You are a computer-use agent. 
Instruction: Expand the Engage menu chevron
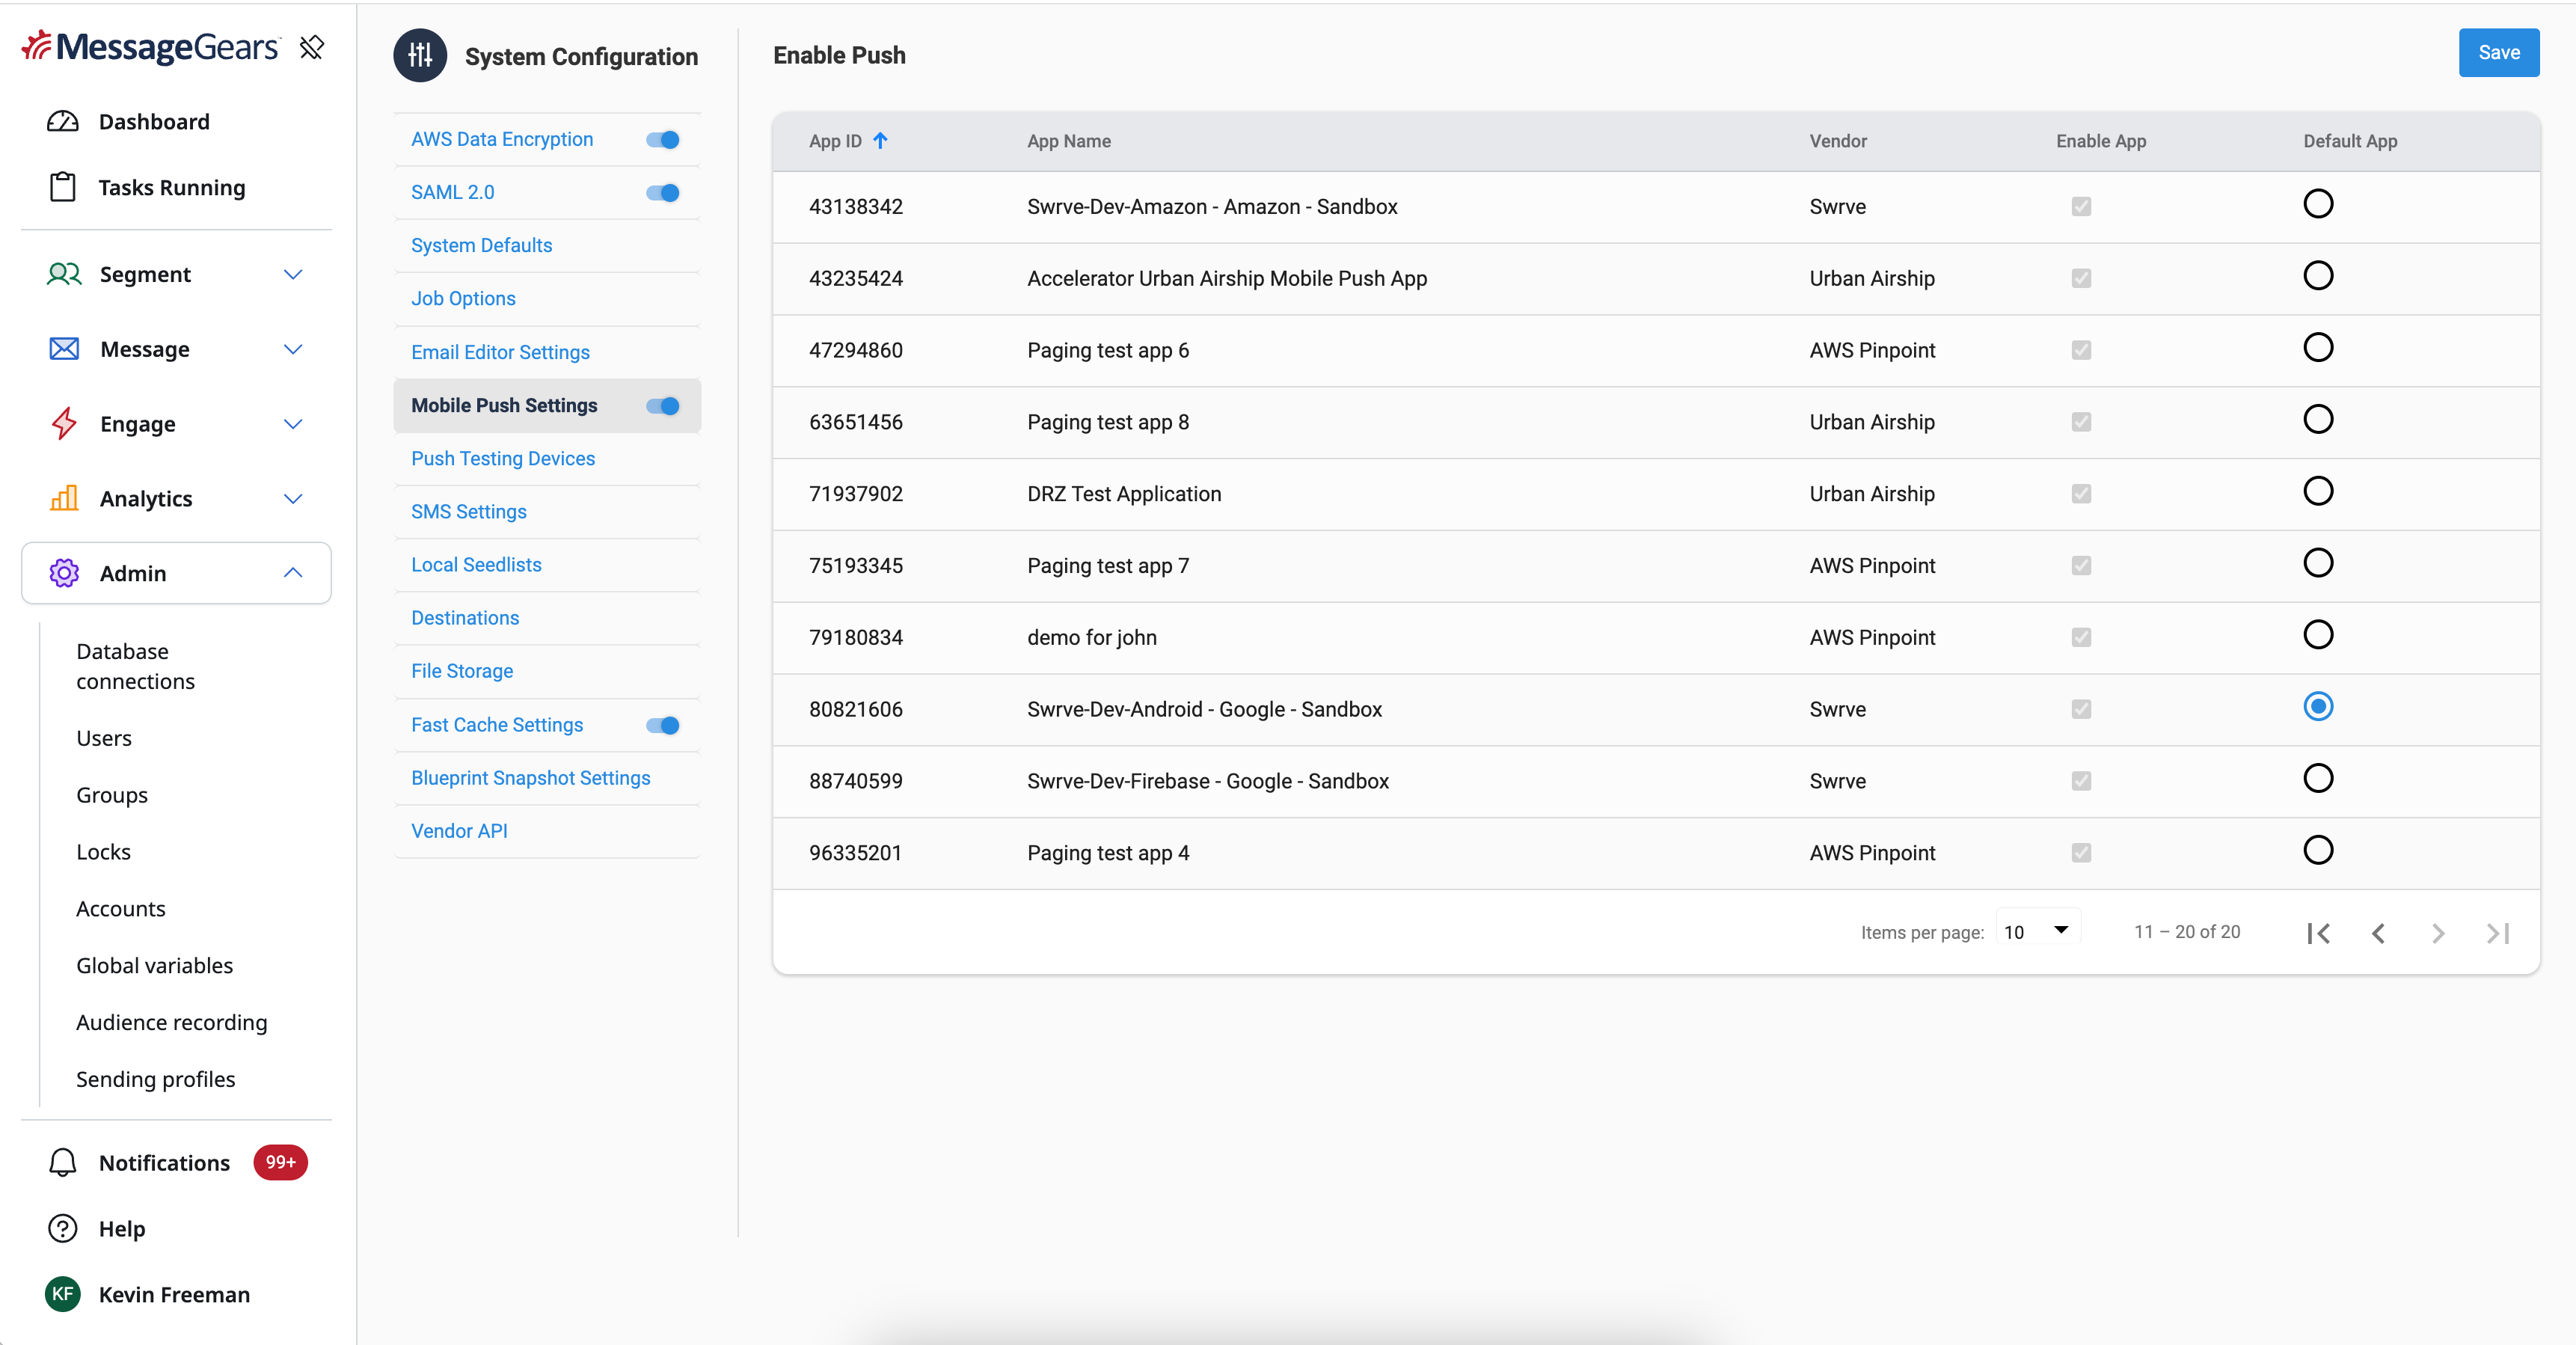pyautogui.click(x=293, y=424)
